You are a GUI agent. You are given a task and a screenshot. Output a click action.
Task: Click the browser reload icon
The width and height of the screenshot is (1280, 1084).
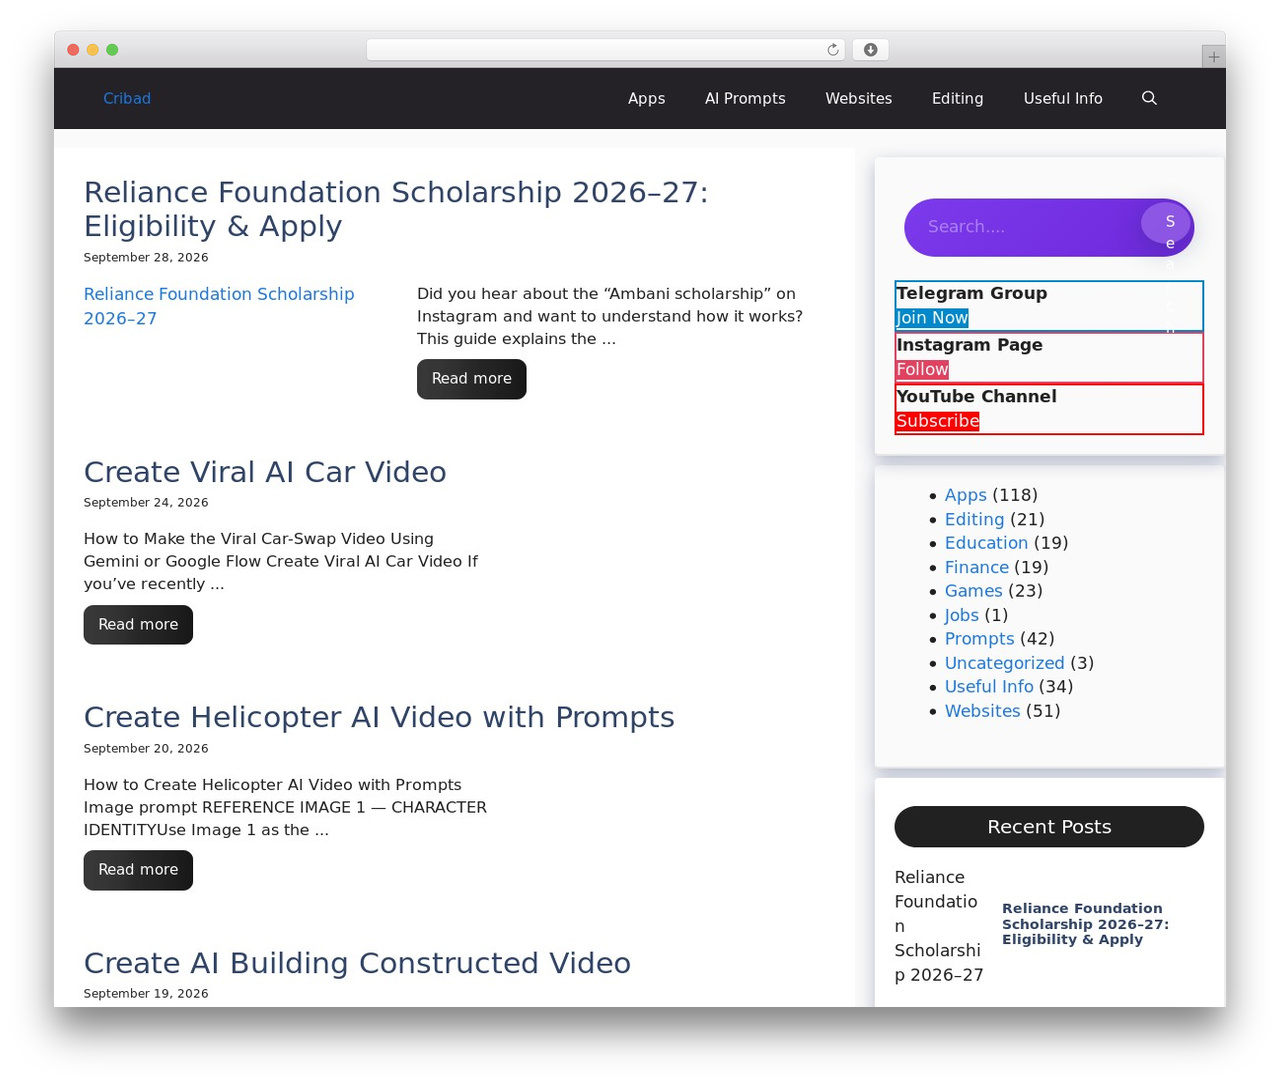832,50
